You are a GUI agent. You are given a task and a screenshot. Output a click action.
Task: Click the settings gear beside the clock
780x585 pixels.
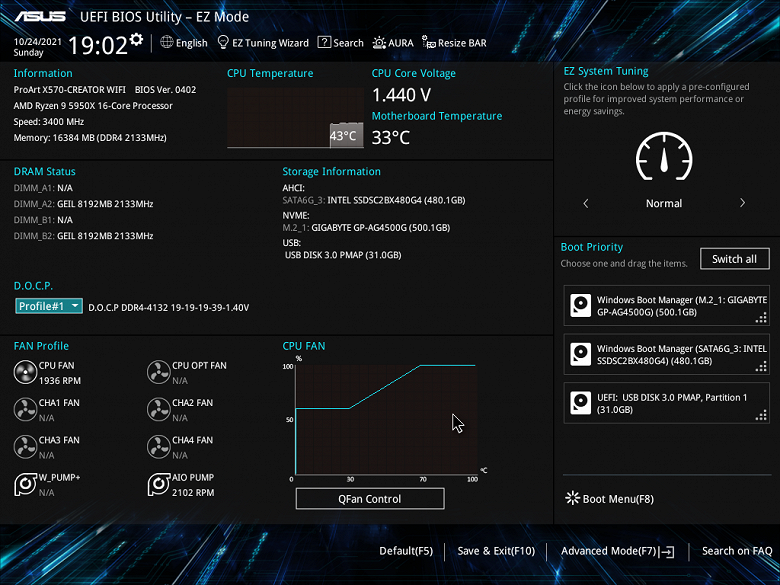pyautogui.click(x=136, y=39)
